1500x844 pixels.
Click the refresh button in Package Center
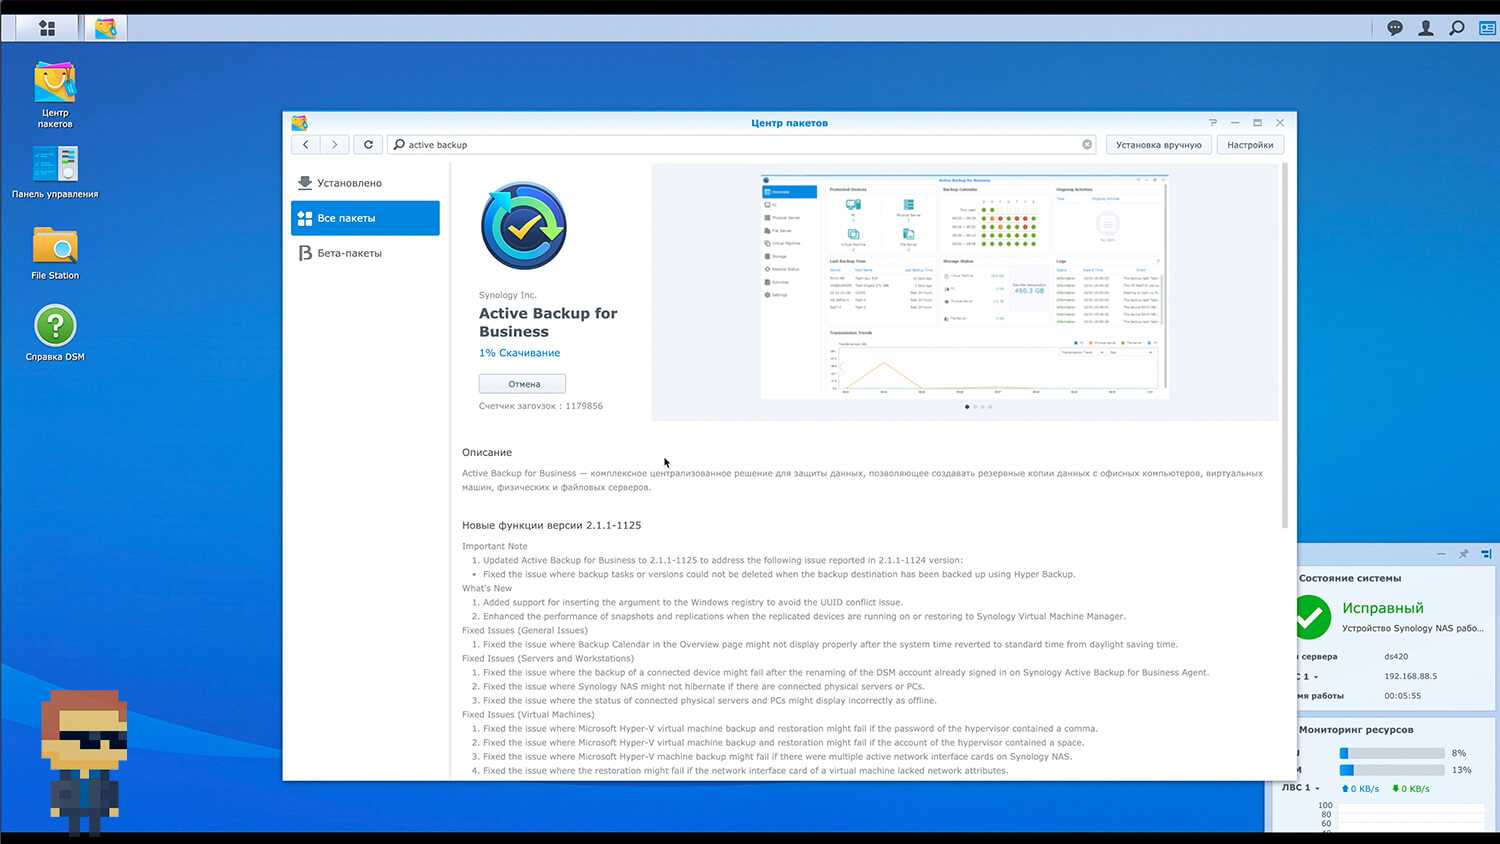click(368, 145)
